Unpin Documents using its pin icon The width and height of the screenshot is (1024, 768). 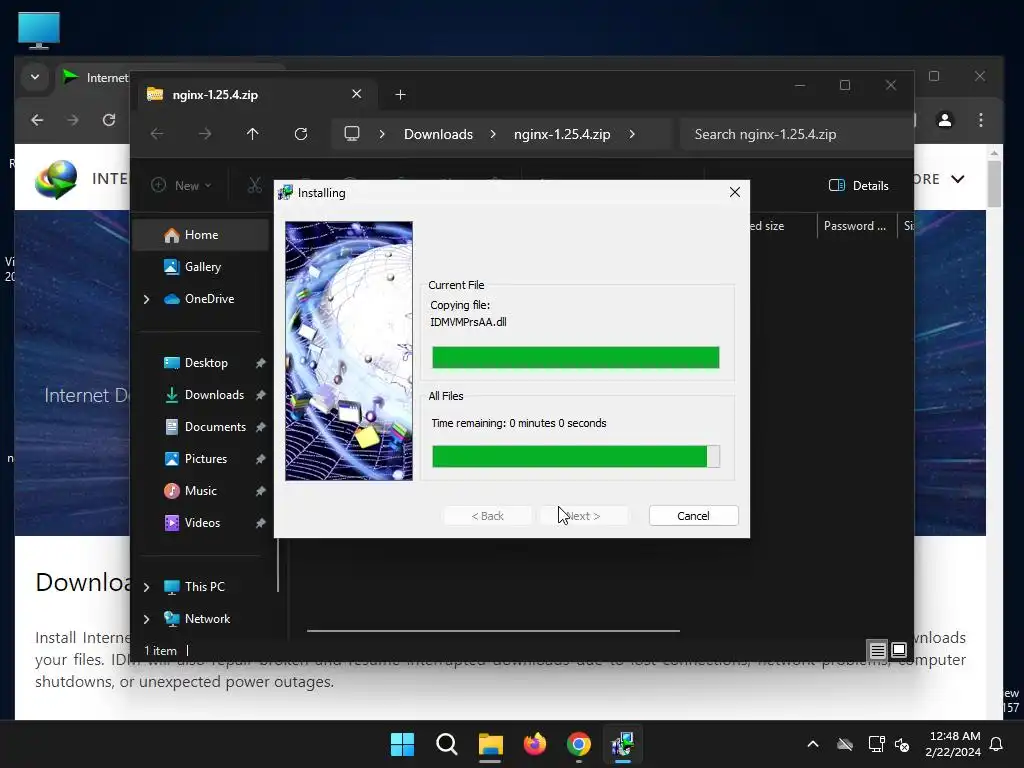tap(261, 426)
